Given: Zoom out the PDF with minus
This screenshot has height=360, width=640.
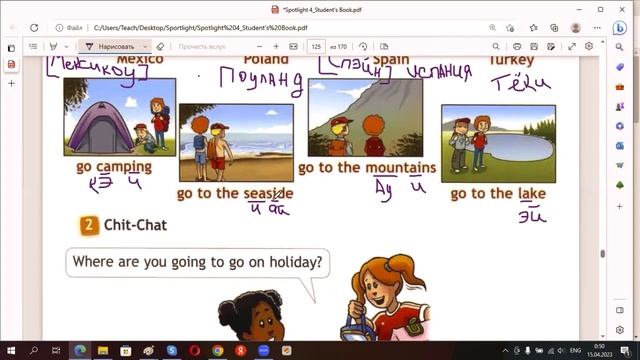Looking at the screenshot, I should [x=260, y=47].
